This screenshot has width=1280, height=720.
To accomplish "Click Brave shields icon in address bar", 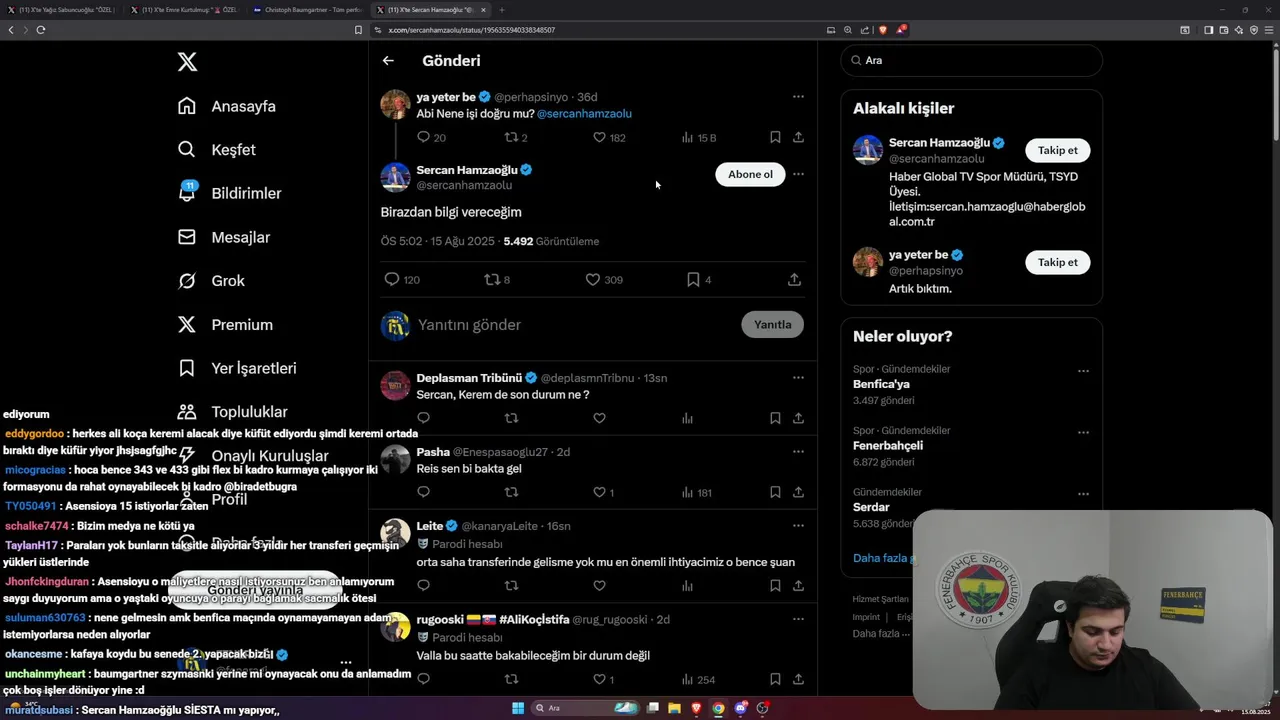I will pyautogui.click(x=883, y=30).
